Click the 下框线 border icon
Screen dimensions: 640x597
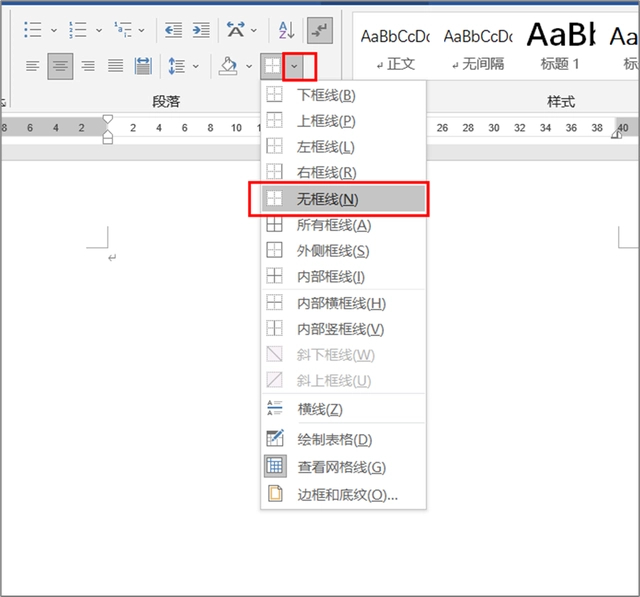click(274, 94)
